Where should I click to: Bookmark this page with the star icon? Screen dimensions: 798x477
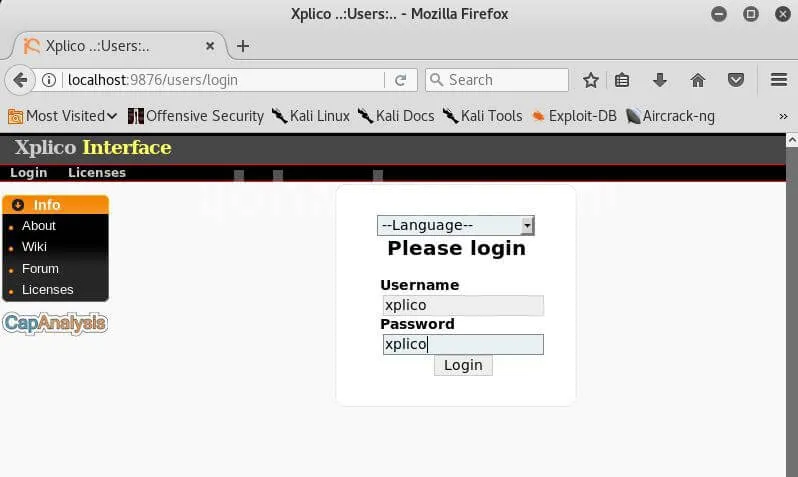tap(590, 80)
